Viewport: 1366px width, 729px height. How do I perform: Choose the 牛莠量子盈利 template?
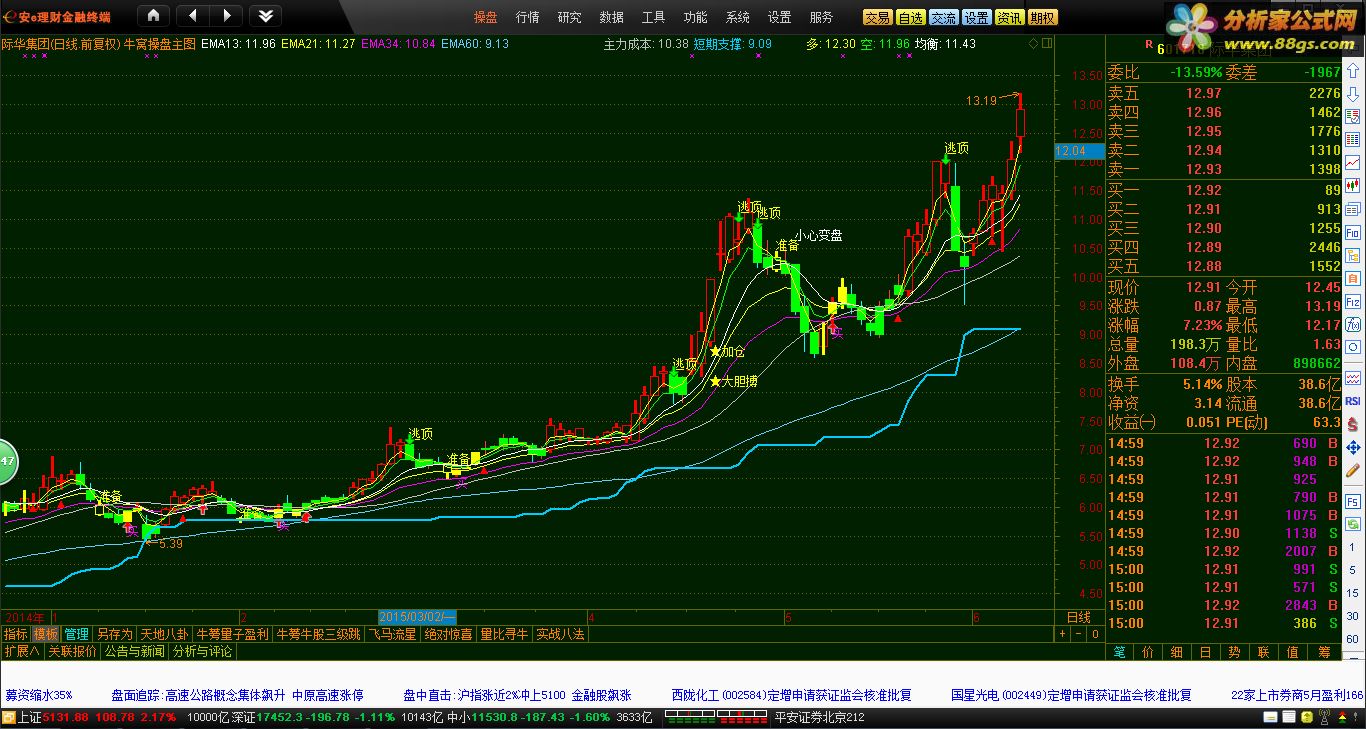coord(232,634)
